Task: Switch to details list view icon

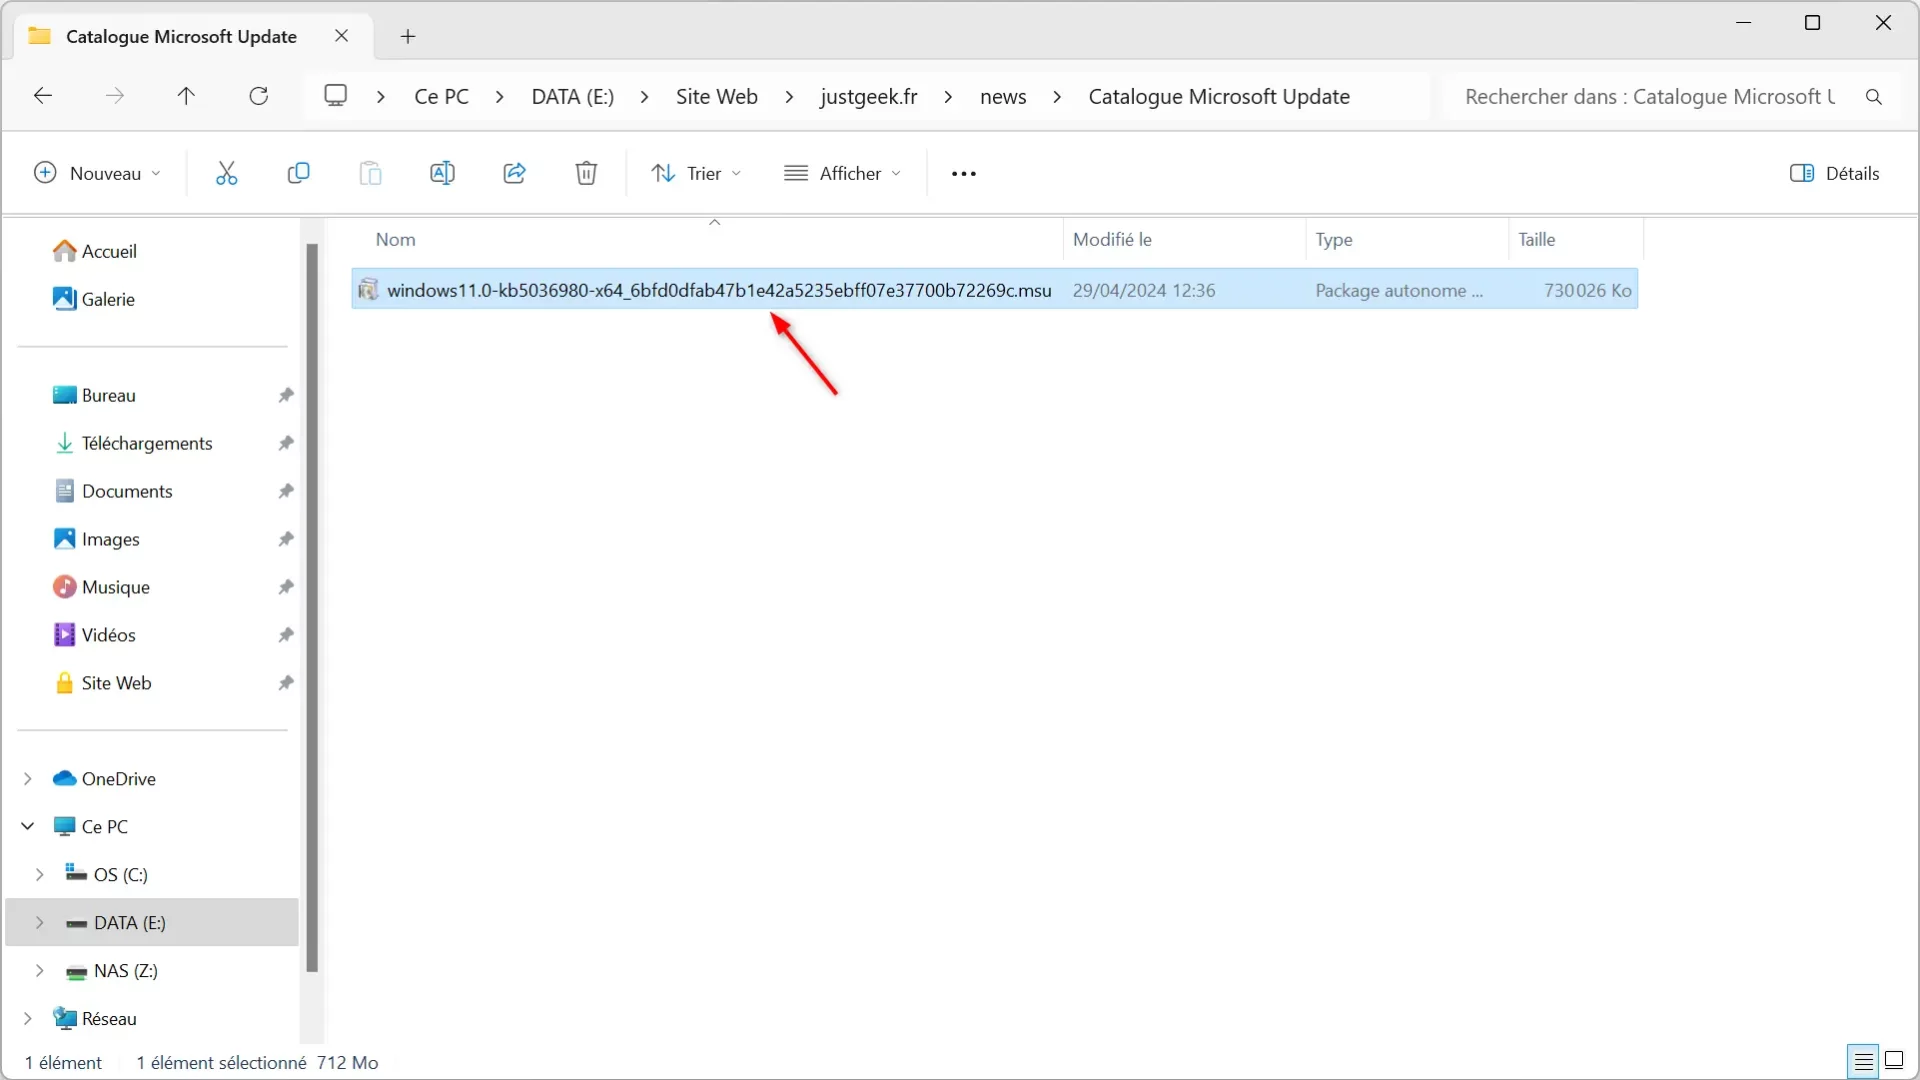Action: (1863, 1060)
